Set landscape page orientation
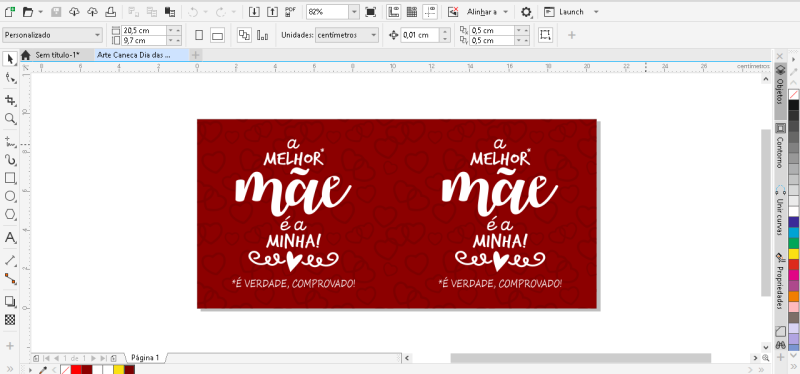This screenshot has height=374, width=800. coord(217,35)
